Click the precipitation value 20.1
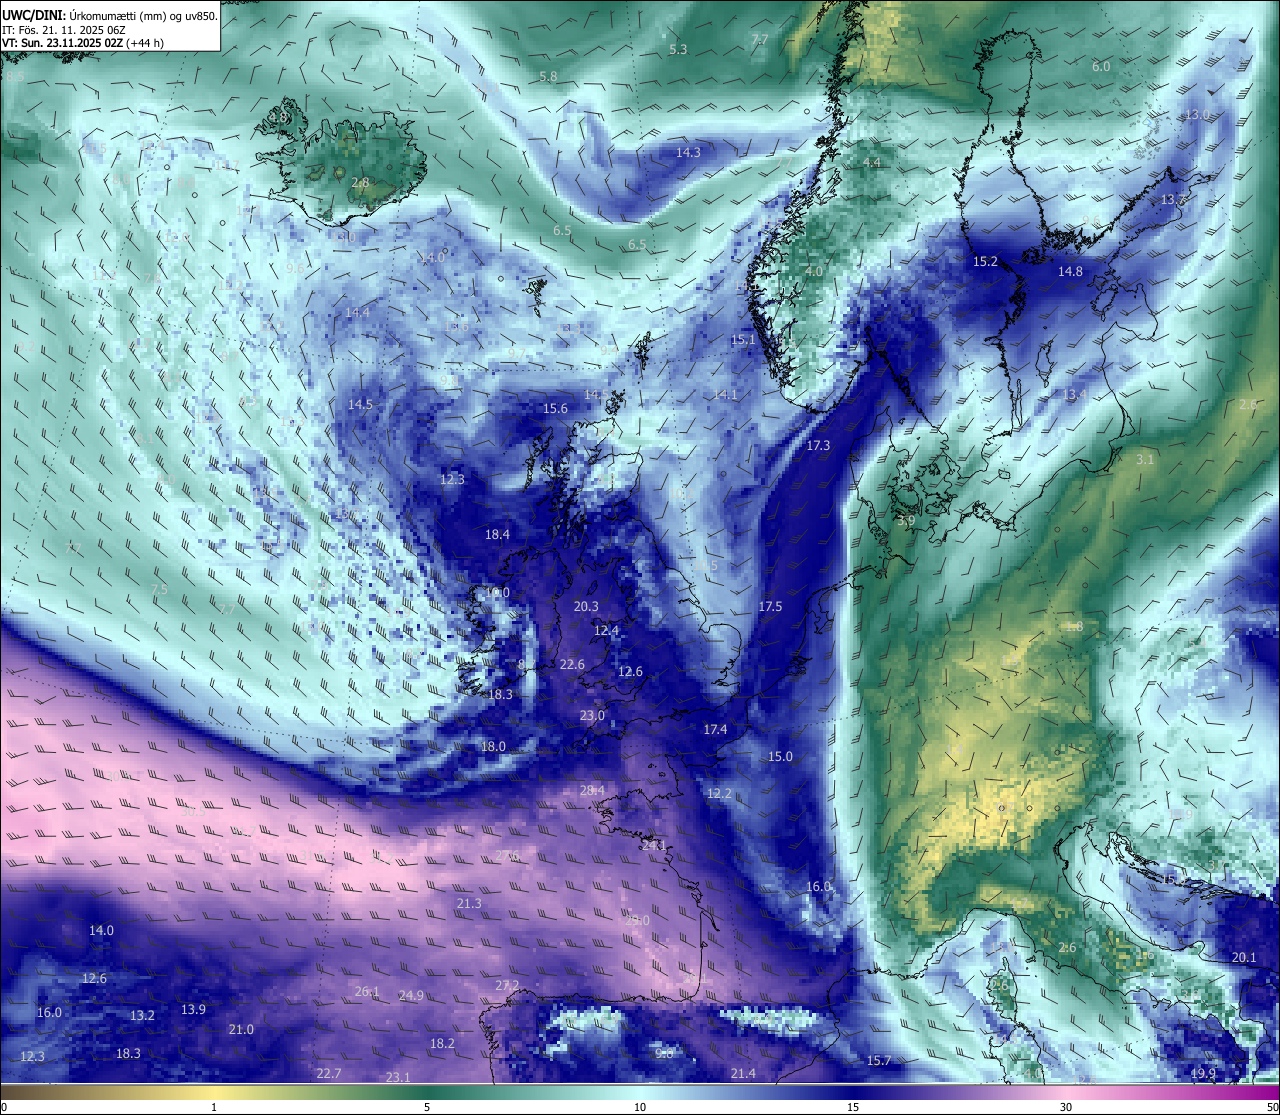 (x=1244, y=957)
